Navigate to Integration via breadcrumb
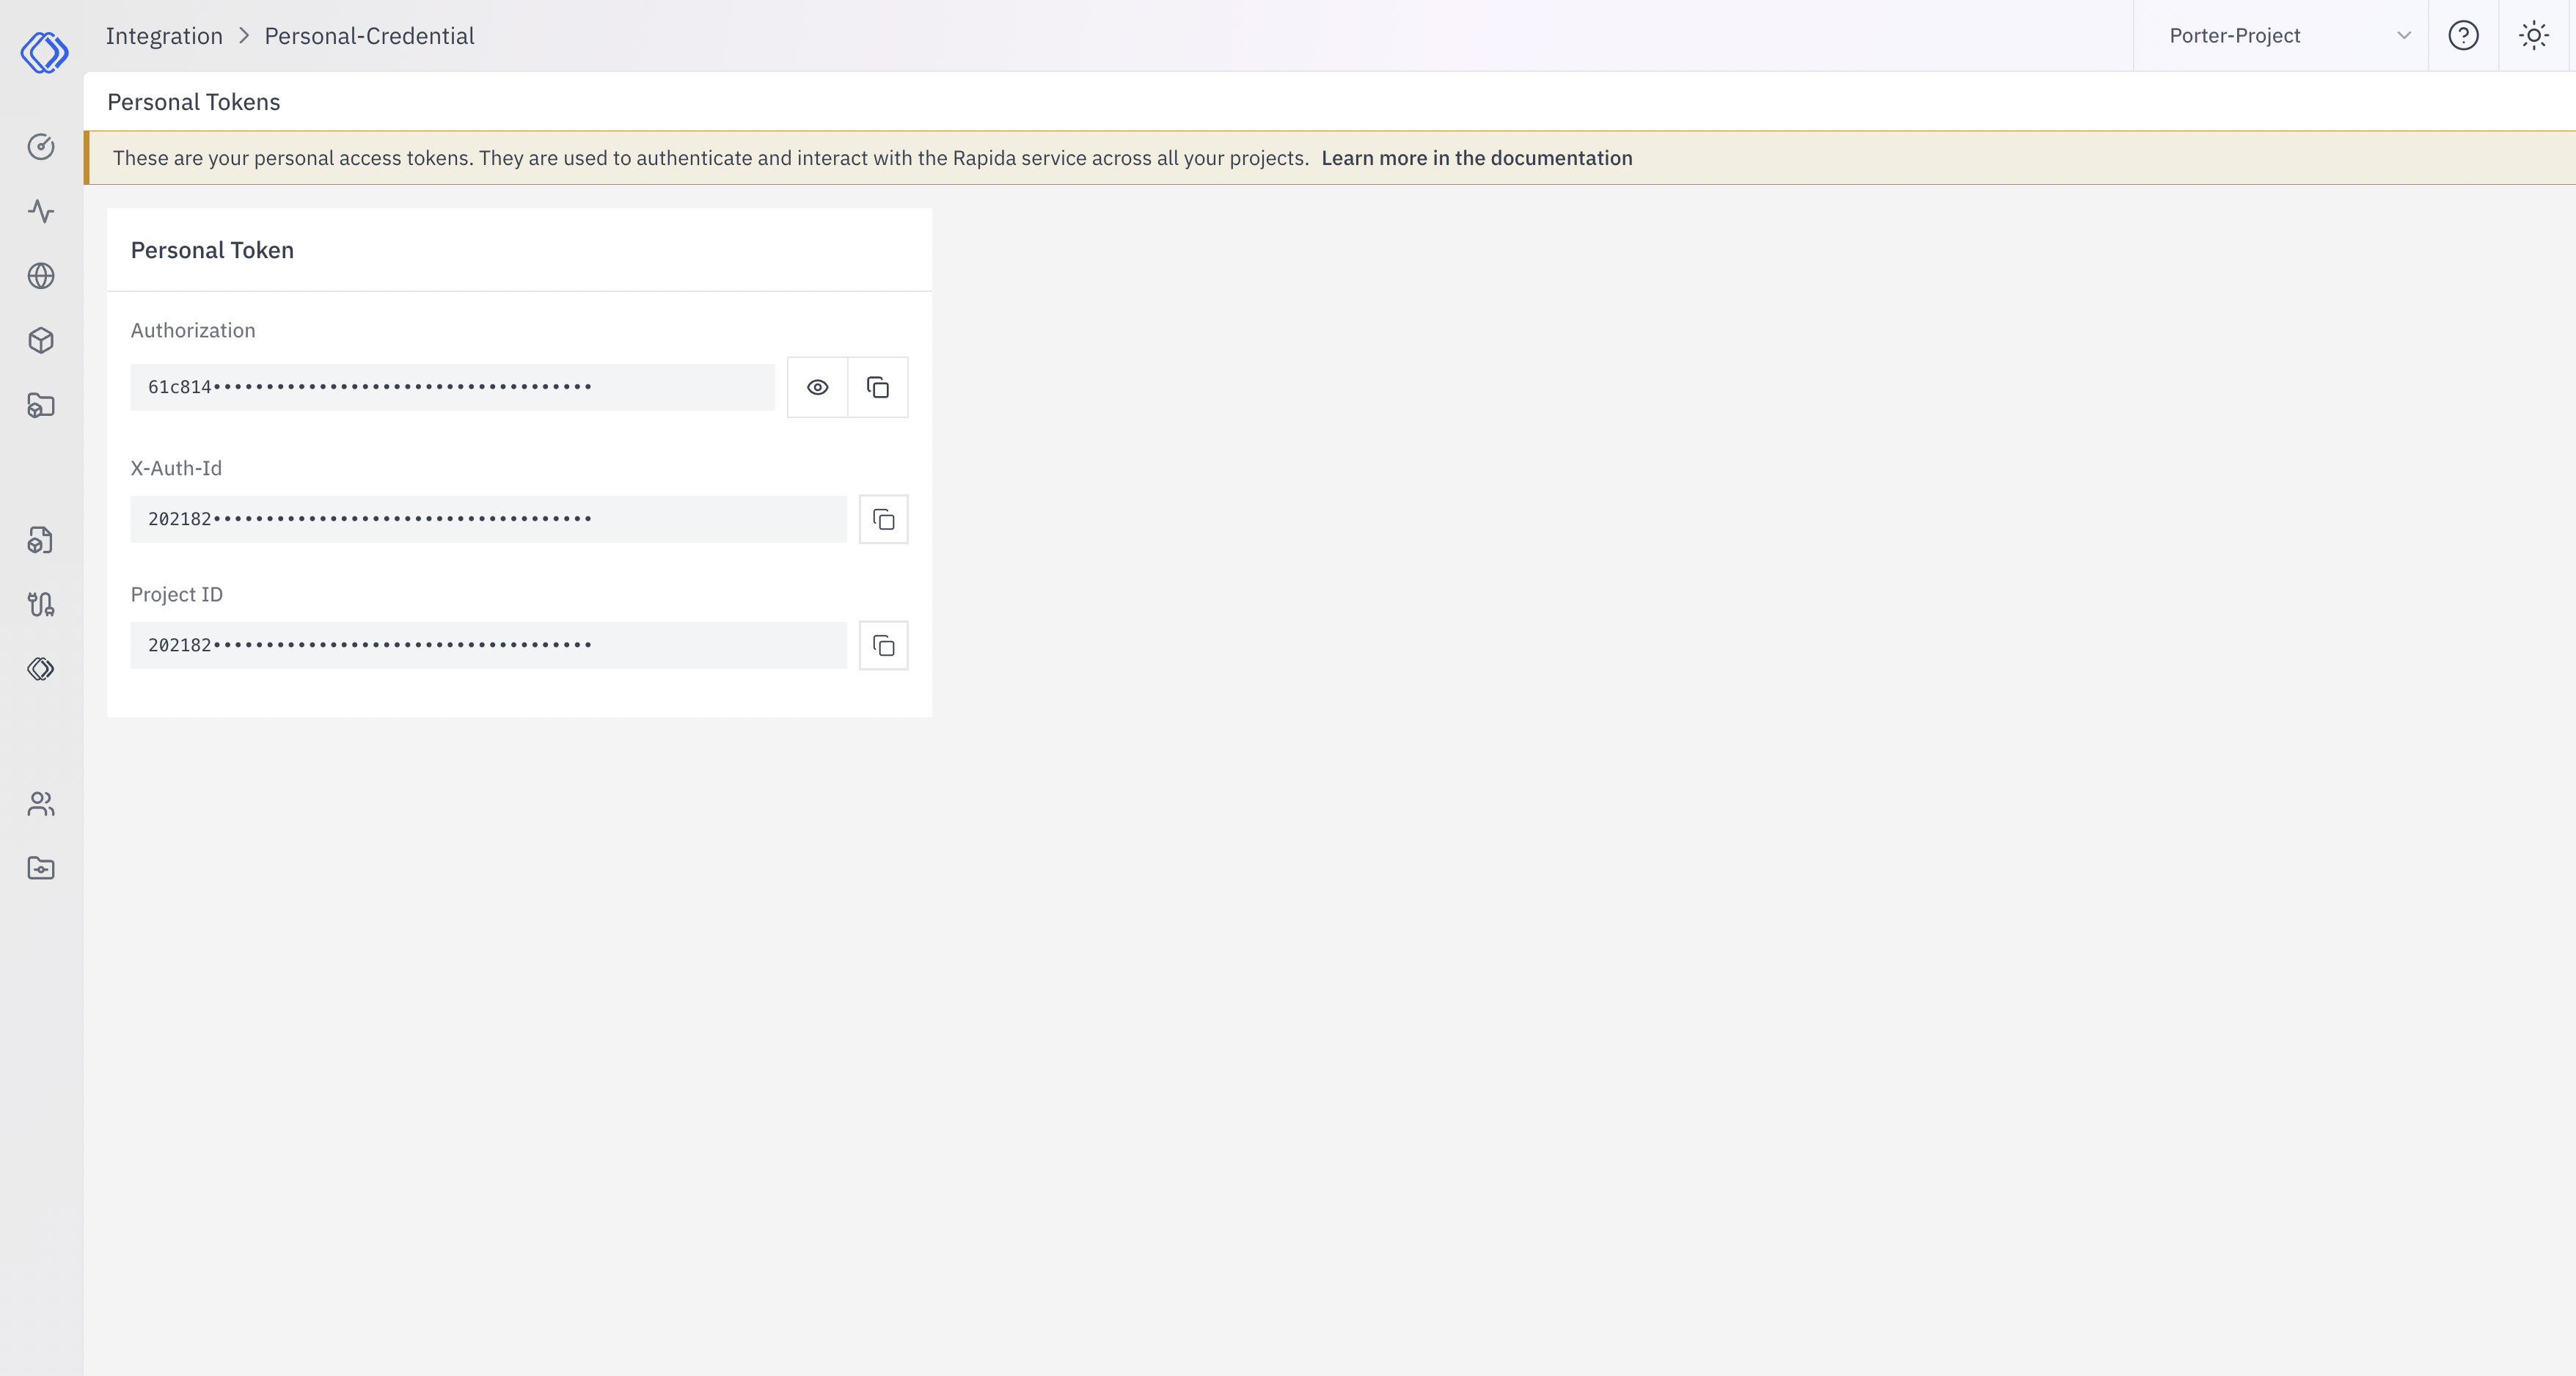The image size is (2576, 1376). (165, 35)
